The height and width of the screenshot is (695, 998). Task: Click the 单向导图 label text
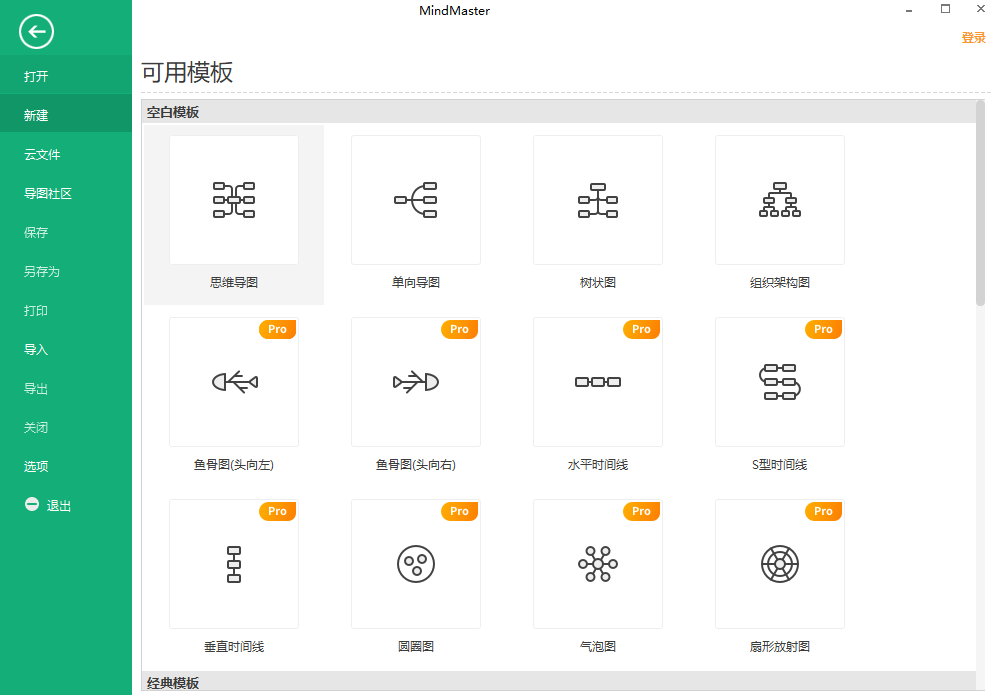[416, 282]
